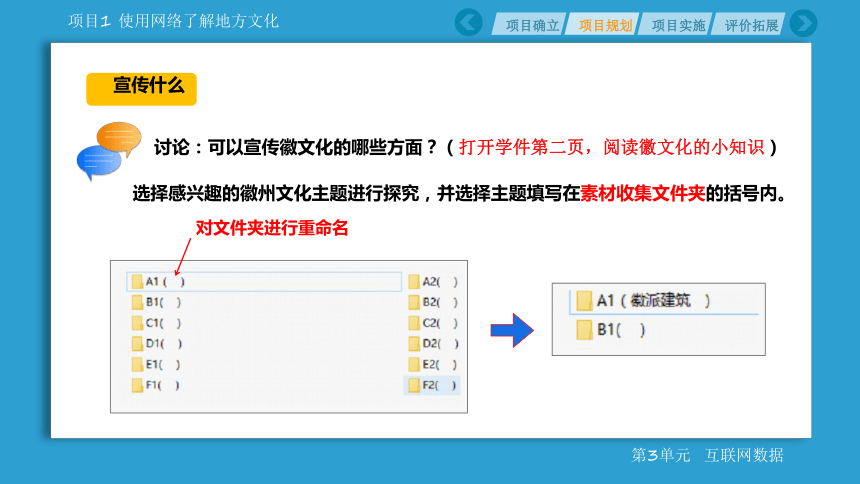The image size is (860, 484).
Task: Click the red 素材收集文件夹 text
Action: tap(642, 193)
